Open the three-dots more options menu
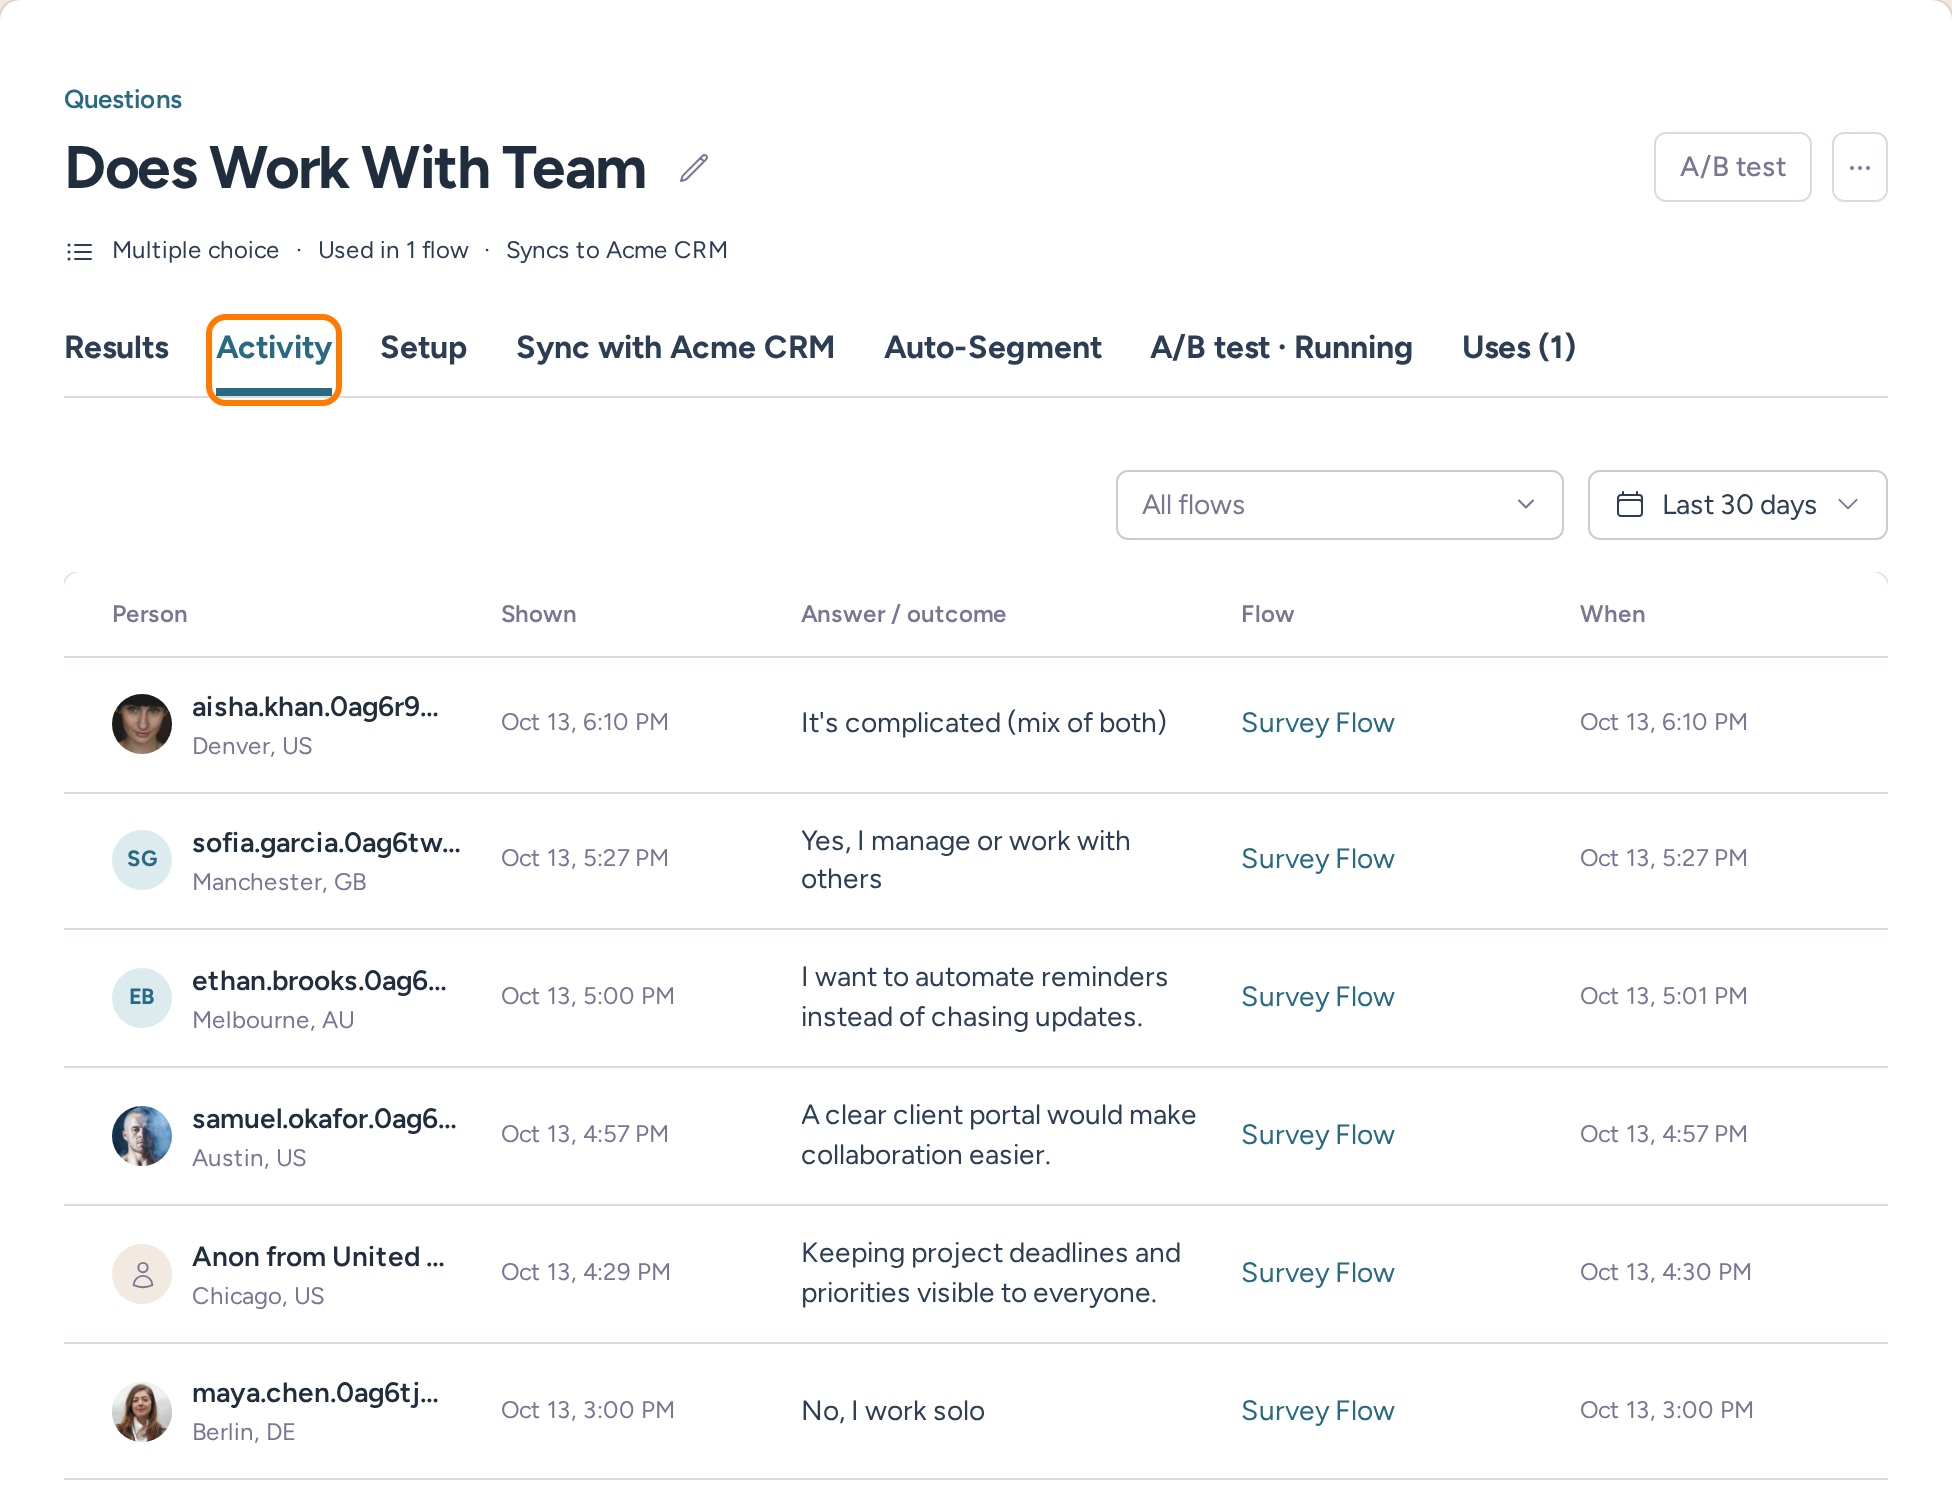The width and height of the screenshot is (1952, 1500). (x=1859, y=167)
